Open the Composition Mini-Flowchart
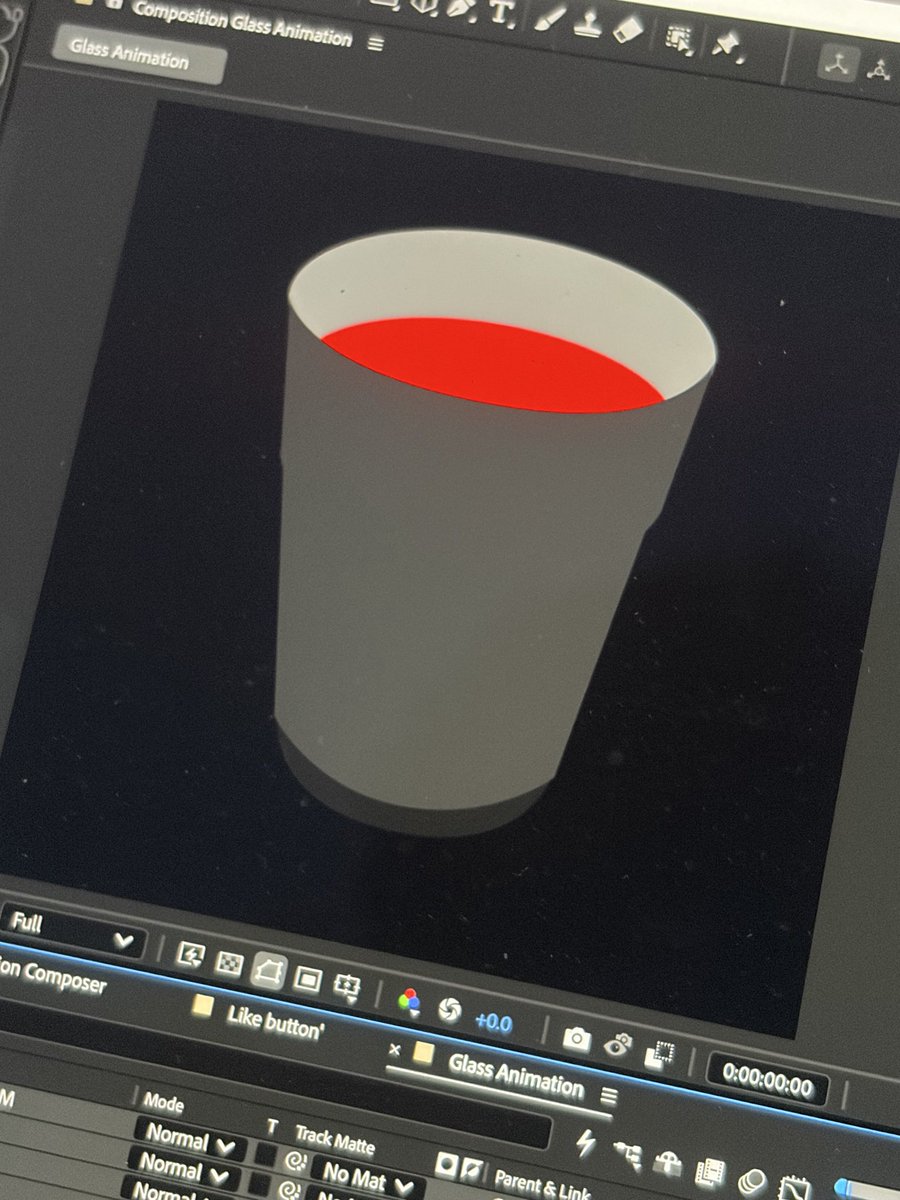This screenshot has height=1200, width=900. click(628, 1156)
